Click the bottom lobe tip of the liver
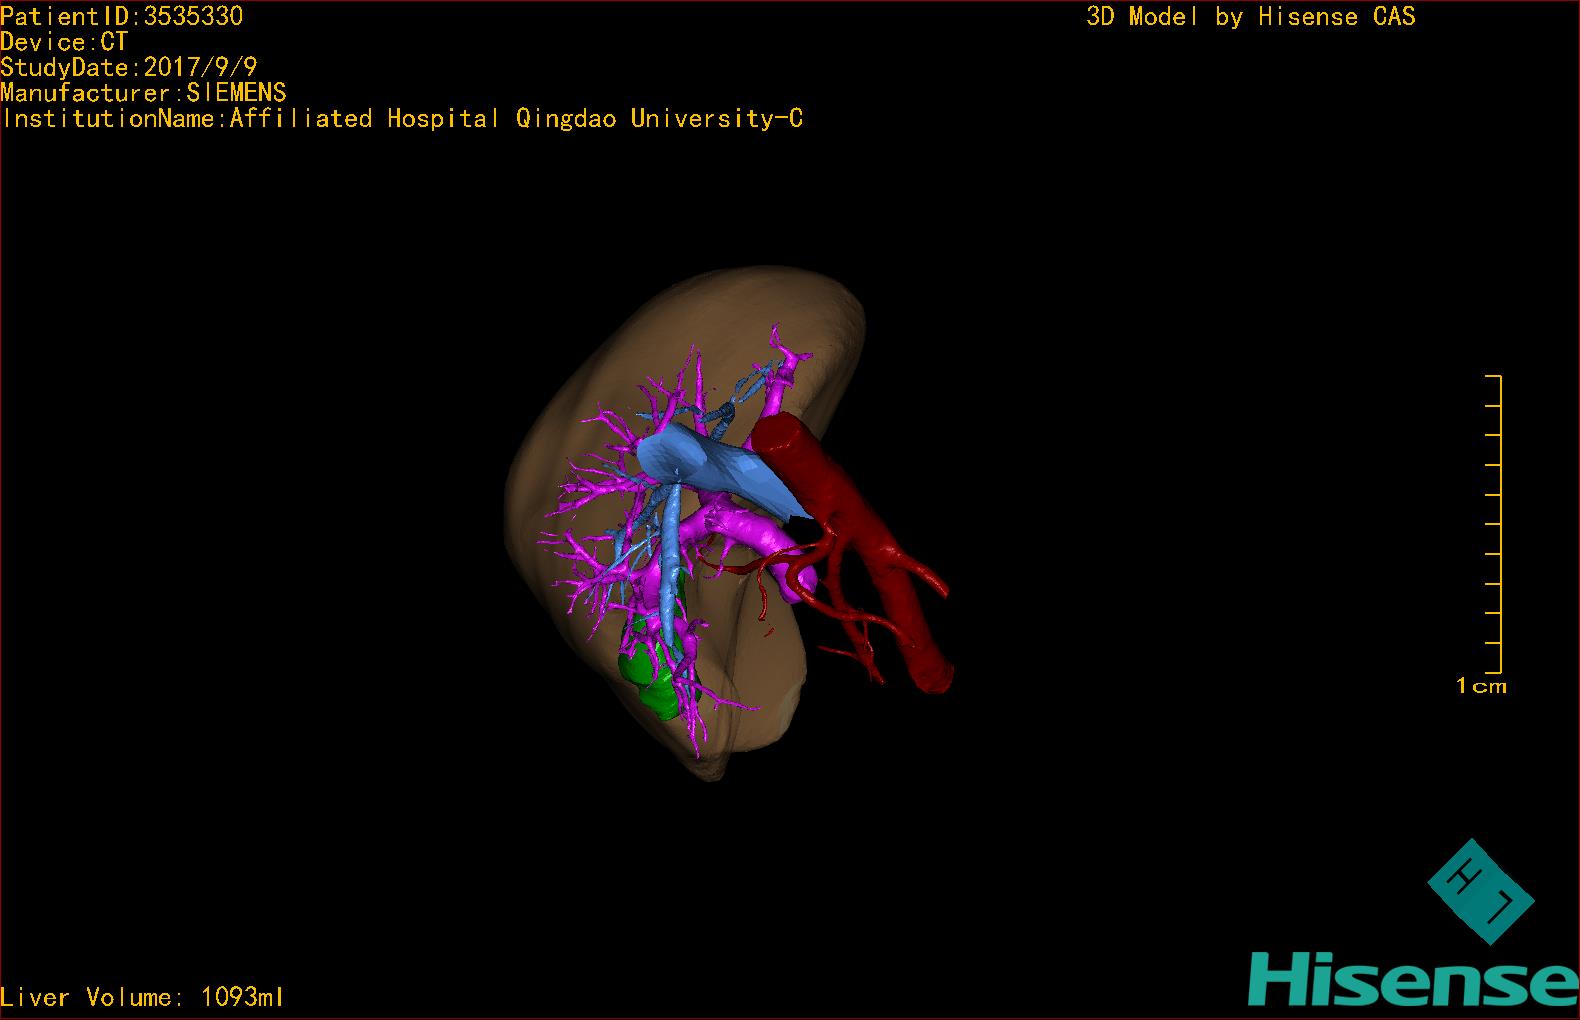This screenshot has height=1020, width=1580. 708,764
